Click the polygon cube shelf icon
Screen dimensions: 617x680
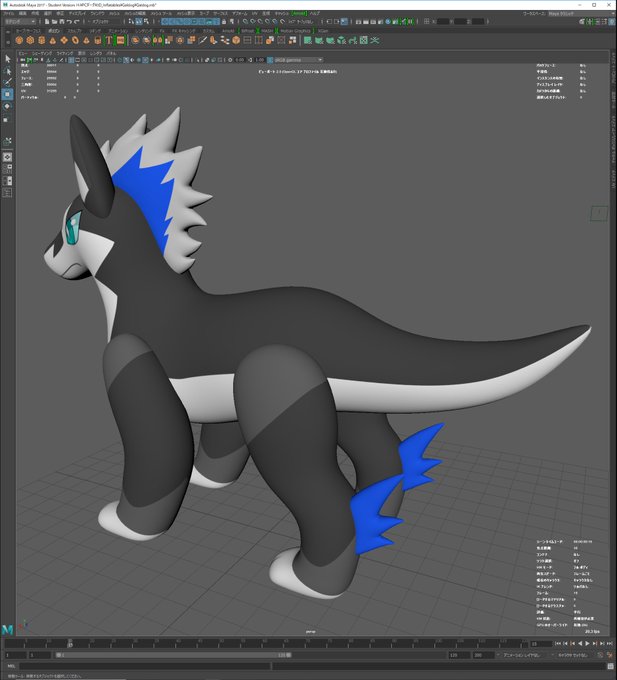[x=30, y=40]
